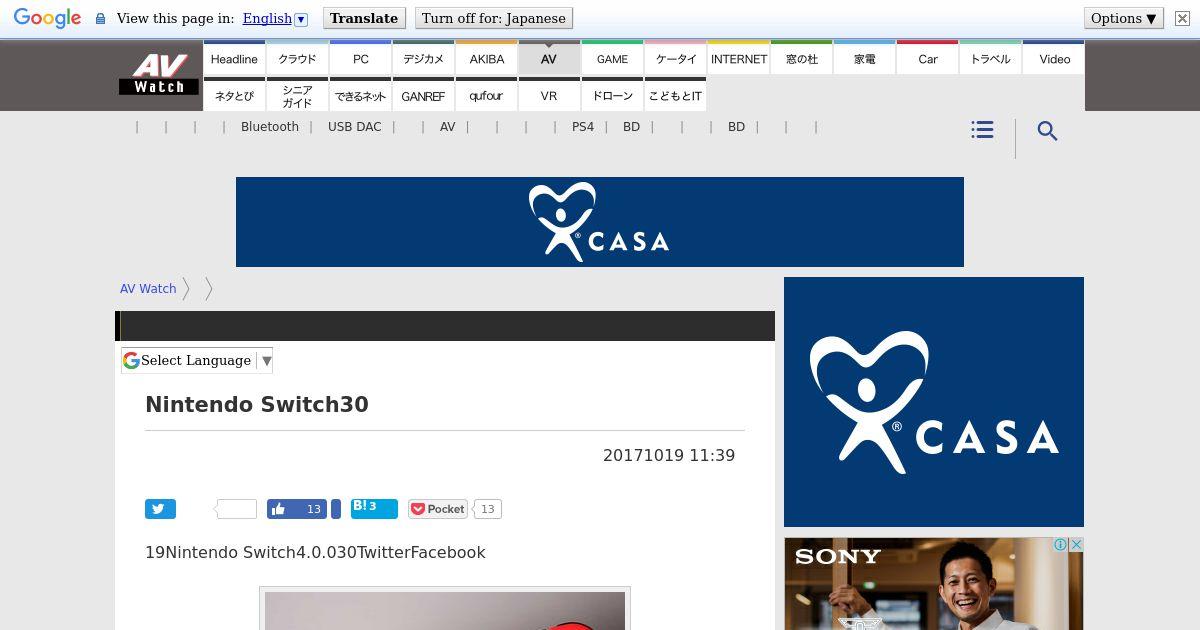Viewport: 1200px width, 630px height.
Task: Open the Video tab
Action: (x=1054, y=58)
